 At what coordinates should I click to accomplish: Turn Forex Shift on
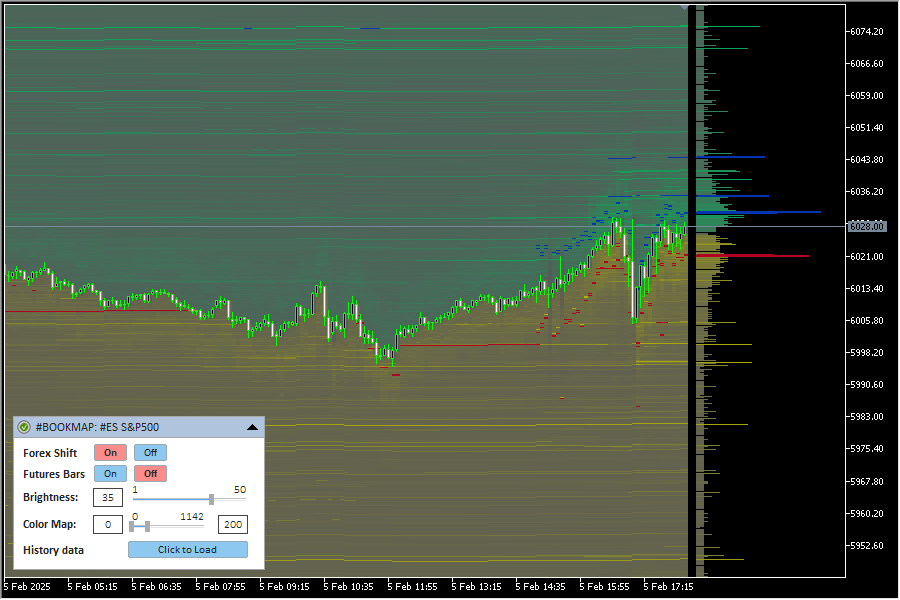[x=110, y=453]
